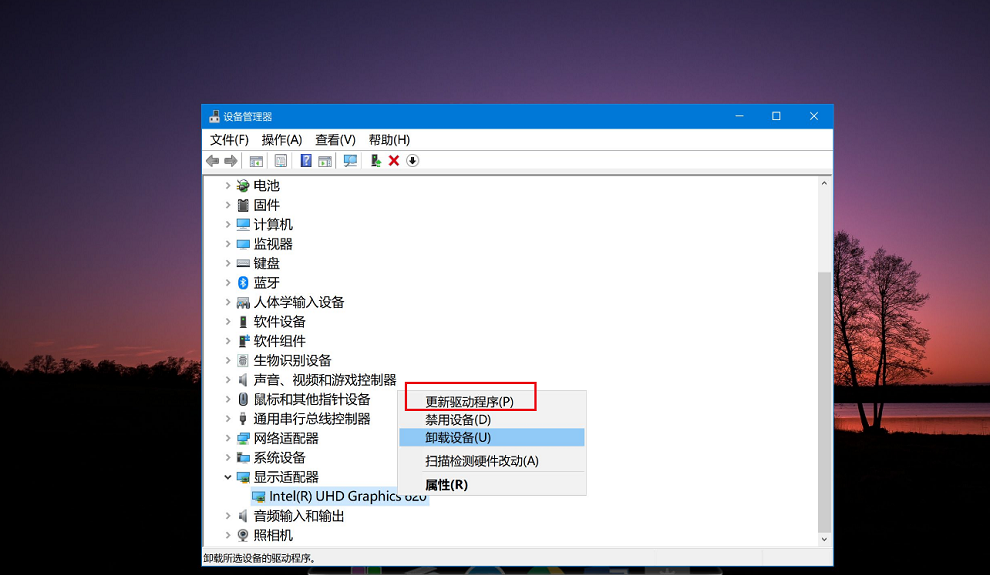Expand the 照相机 category
990x575 pixels.
point(228,535)
